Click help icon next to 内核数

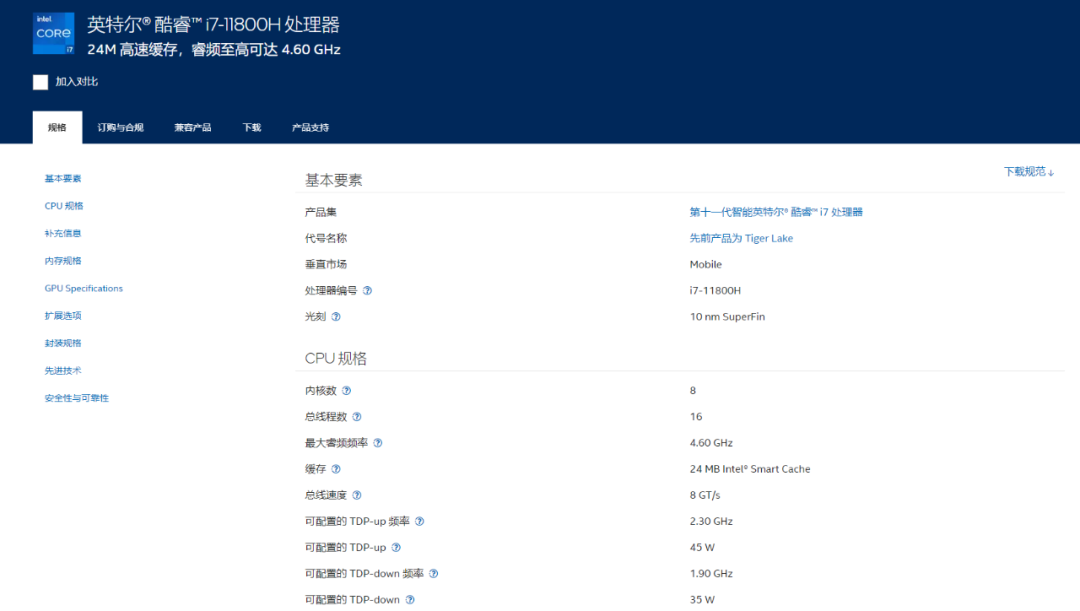click(x=346, y=391)
